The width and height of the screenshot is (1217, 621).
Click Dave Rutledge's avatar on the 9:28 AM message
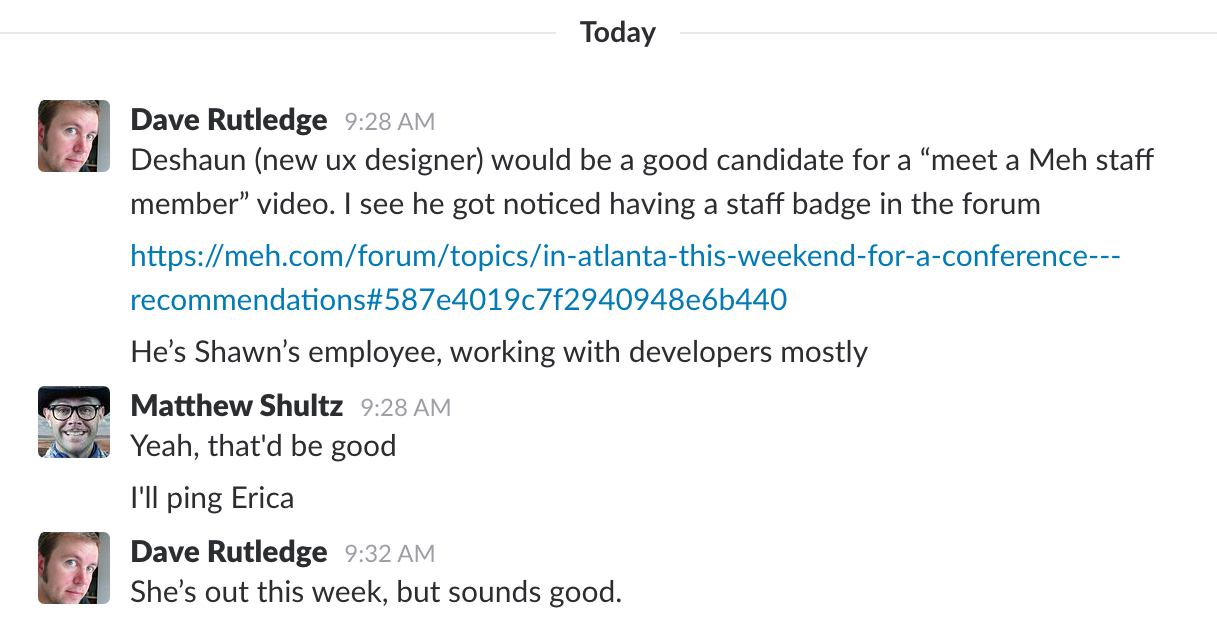74,136
